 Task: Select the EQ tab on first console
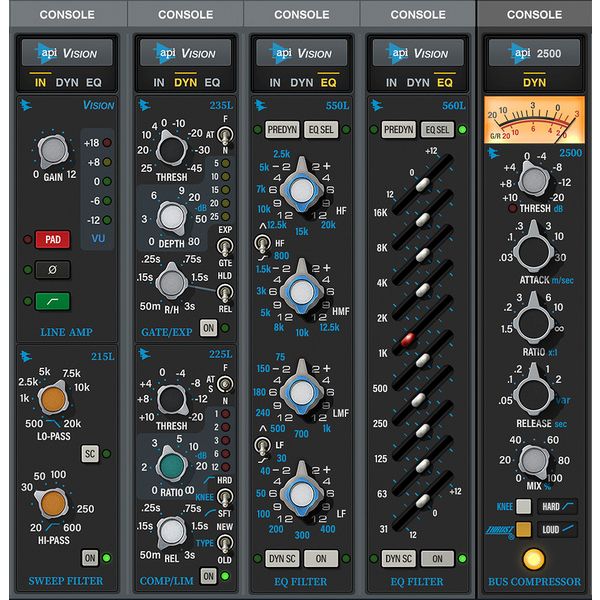94,82
